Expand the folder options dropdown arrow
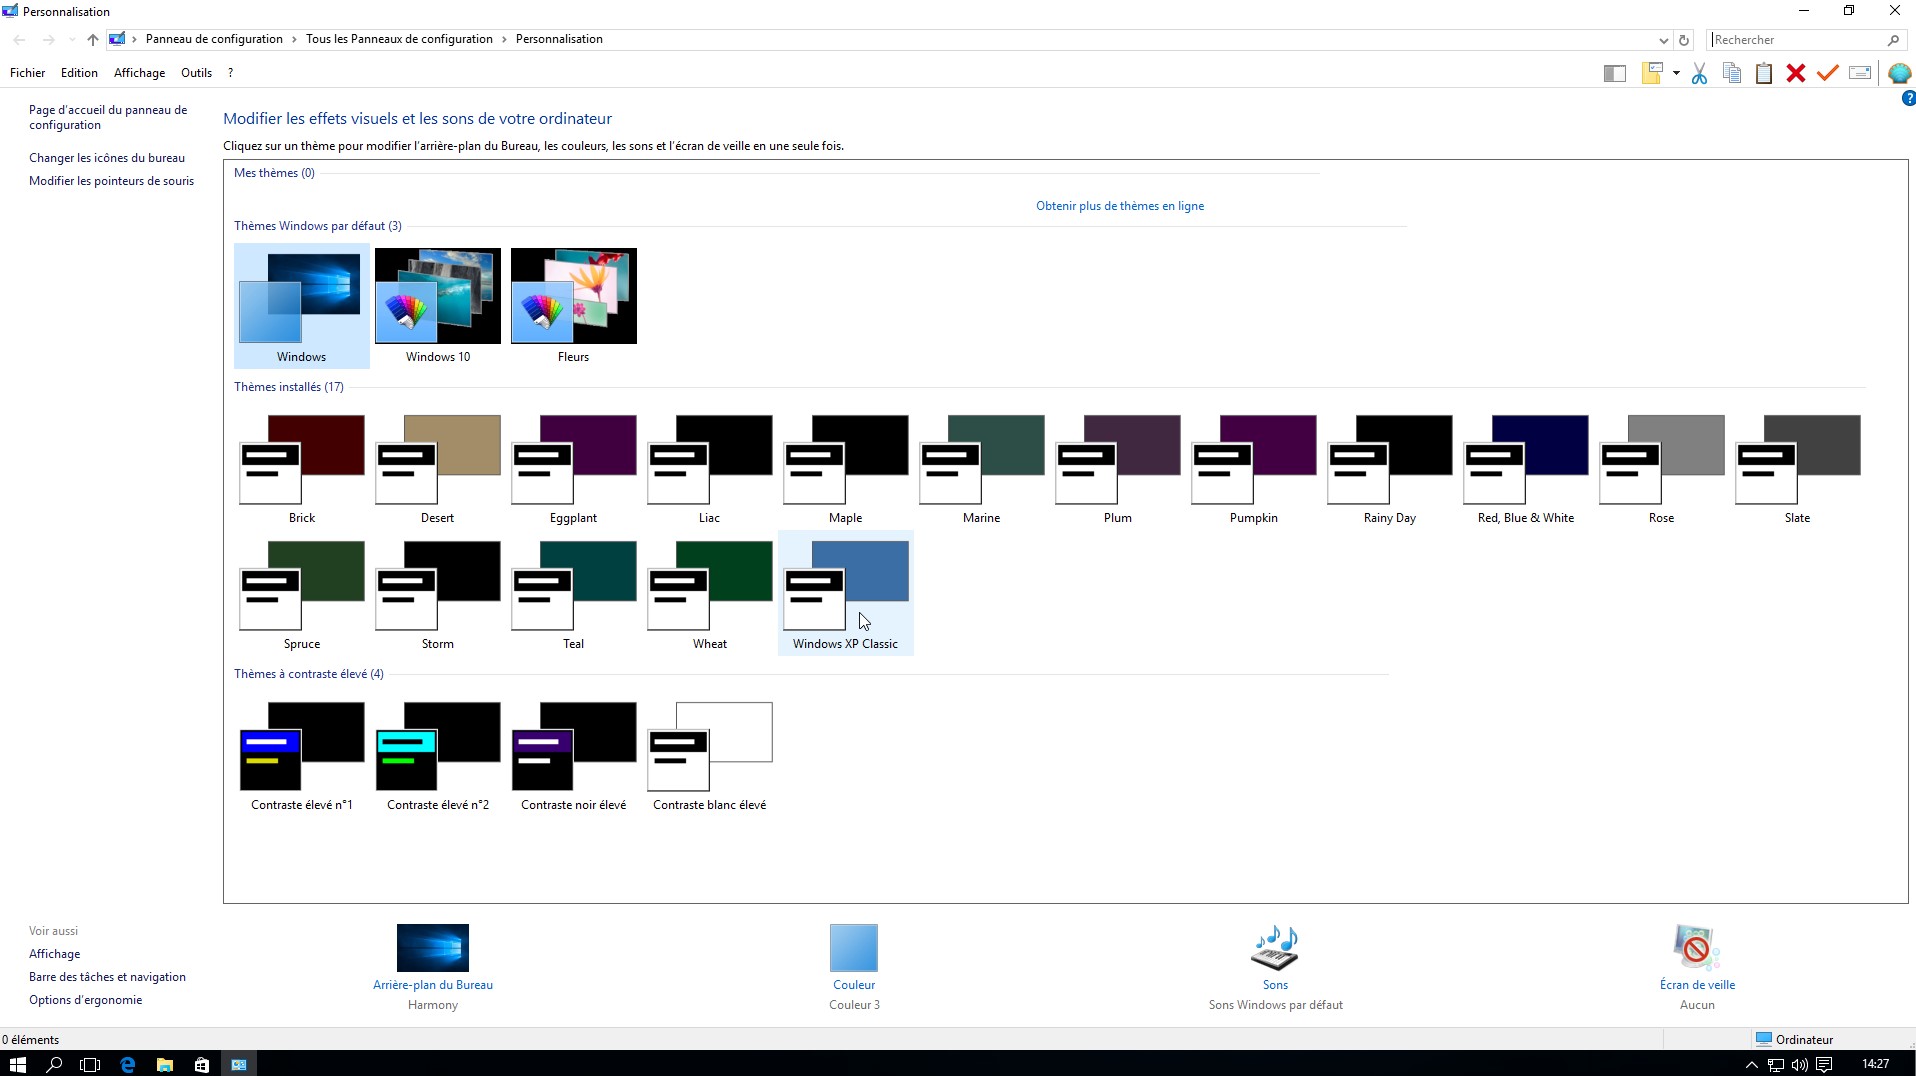This screenshot has height=1076, width=1916. tap(1676, 73)
